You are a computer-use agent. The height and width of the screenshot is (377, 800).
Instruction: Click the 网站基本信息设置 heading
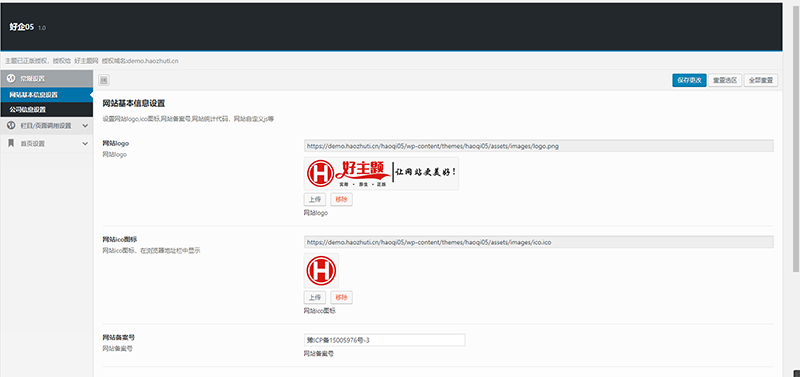coord(134,104)
